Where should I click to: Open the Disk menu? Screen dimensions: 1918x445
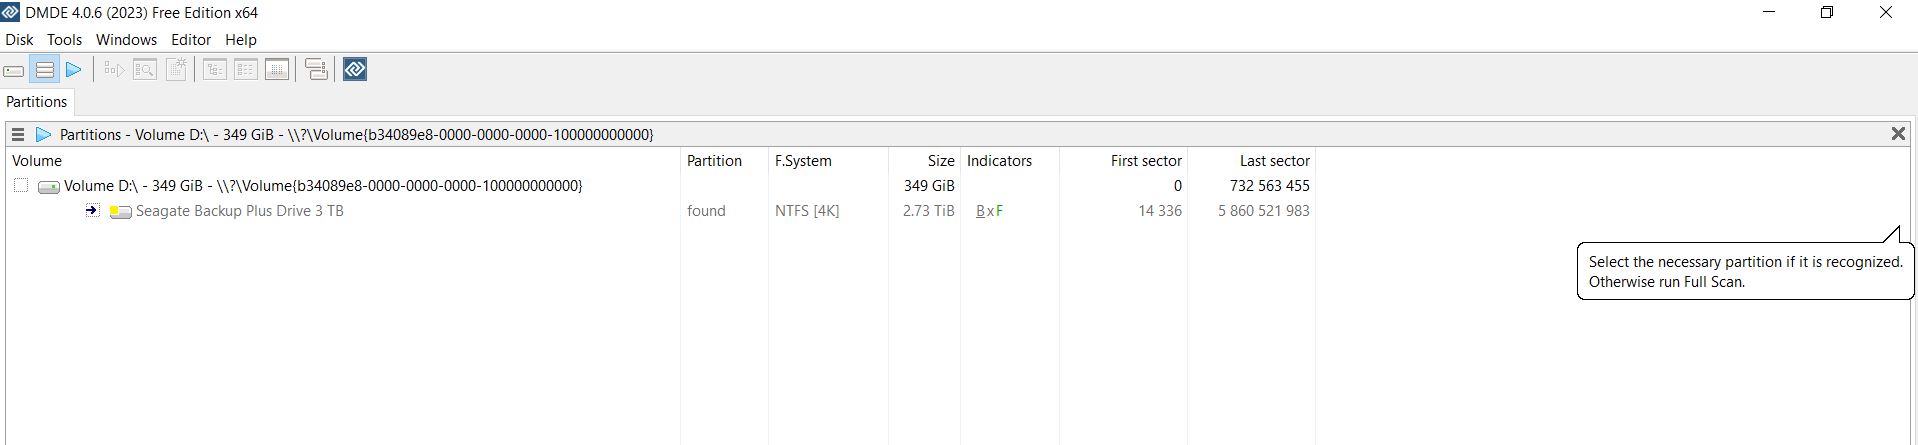[19, 40]
